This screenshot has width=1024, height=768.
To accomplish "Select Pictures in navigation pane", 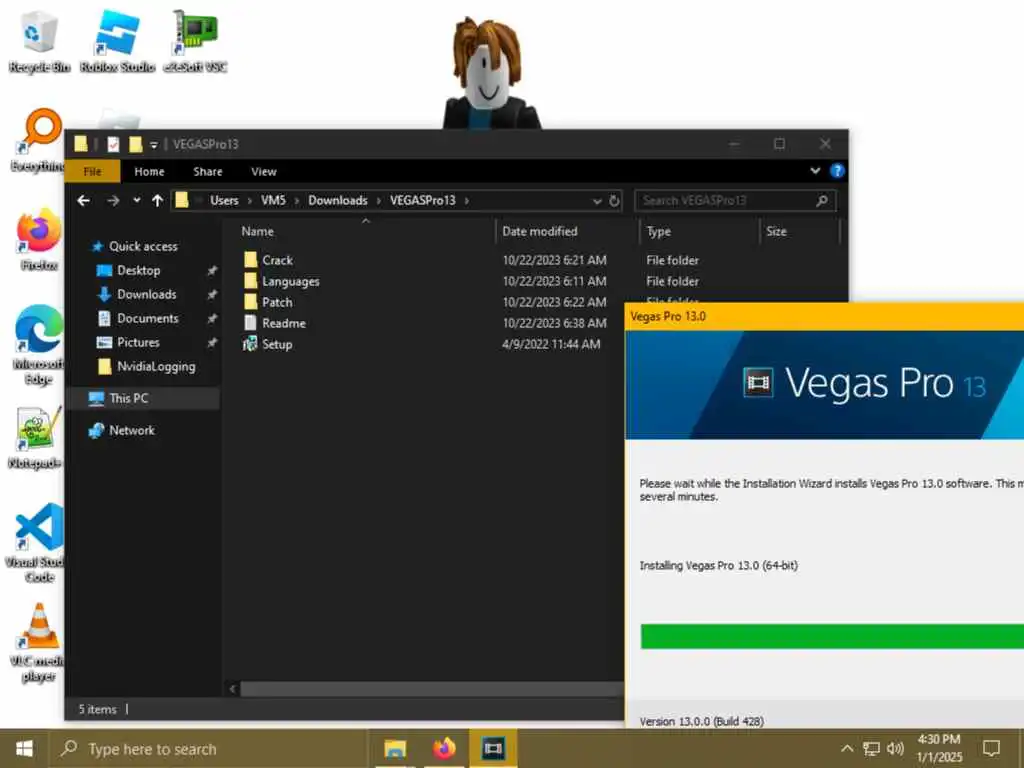I will tap(138, 343).
